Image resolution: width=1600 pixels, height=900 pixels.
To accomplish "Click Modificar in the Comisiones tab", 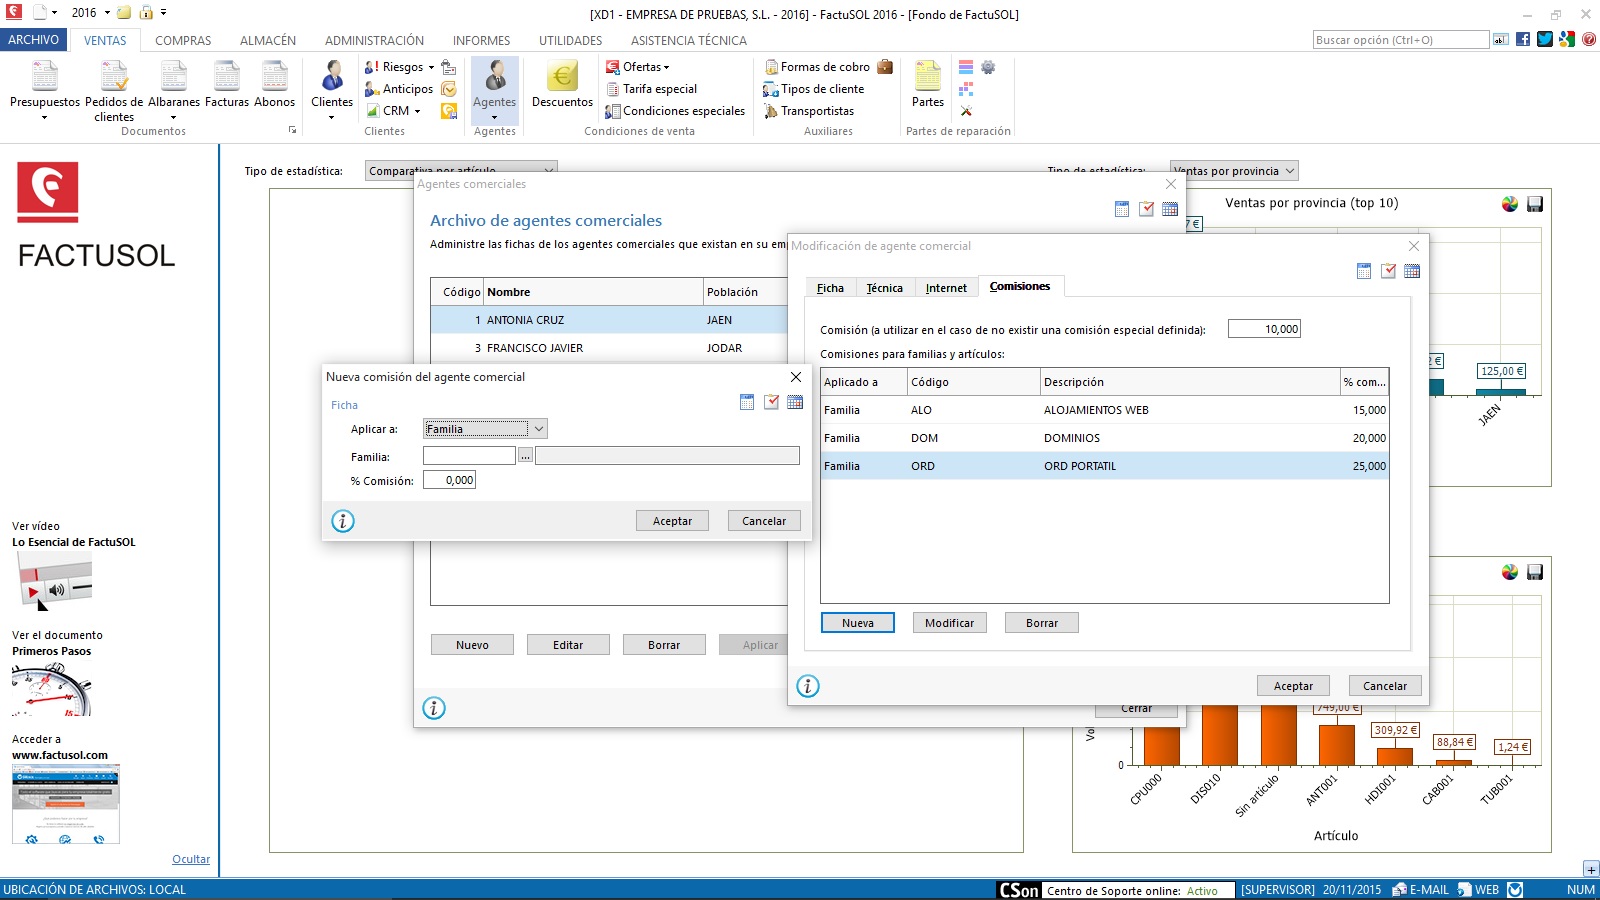I will [x=949, y=623].
